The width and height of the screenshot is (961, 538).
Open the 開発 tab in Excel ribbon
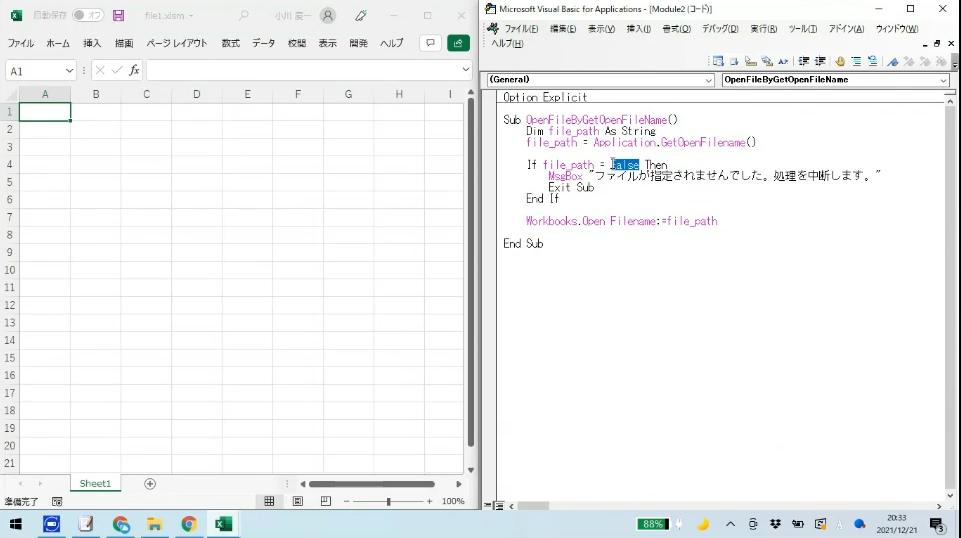click(x=358, y=44)
